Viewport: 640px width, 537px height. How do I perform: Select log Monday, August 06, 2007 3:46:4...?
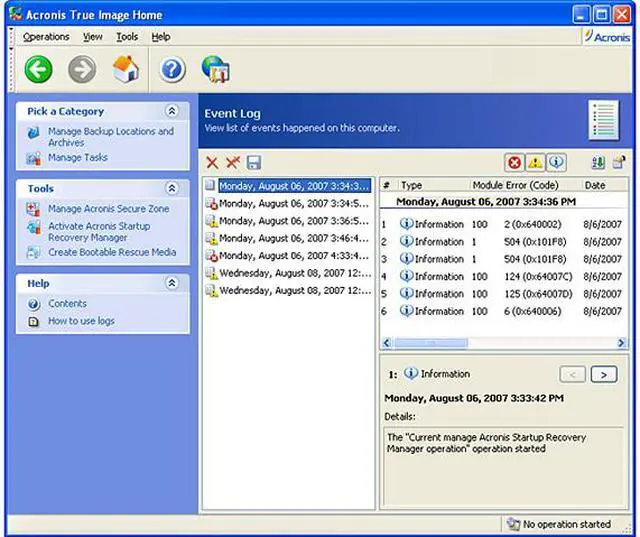[x=288, y=238]
